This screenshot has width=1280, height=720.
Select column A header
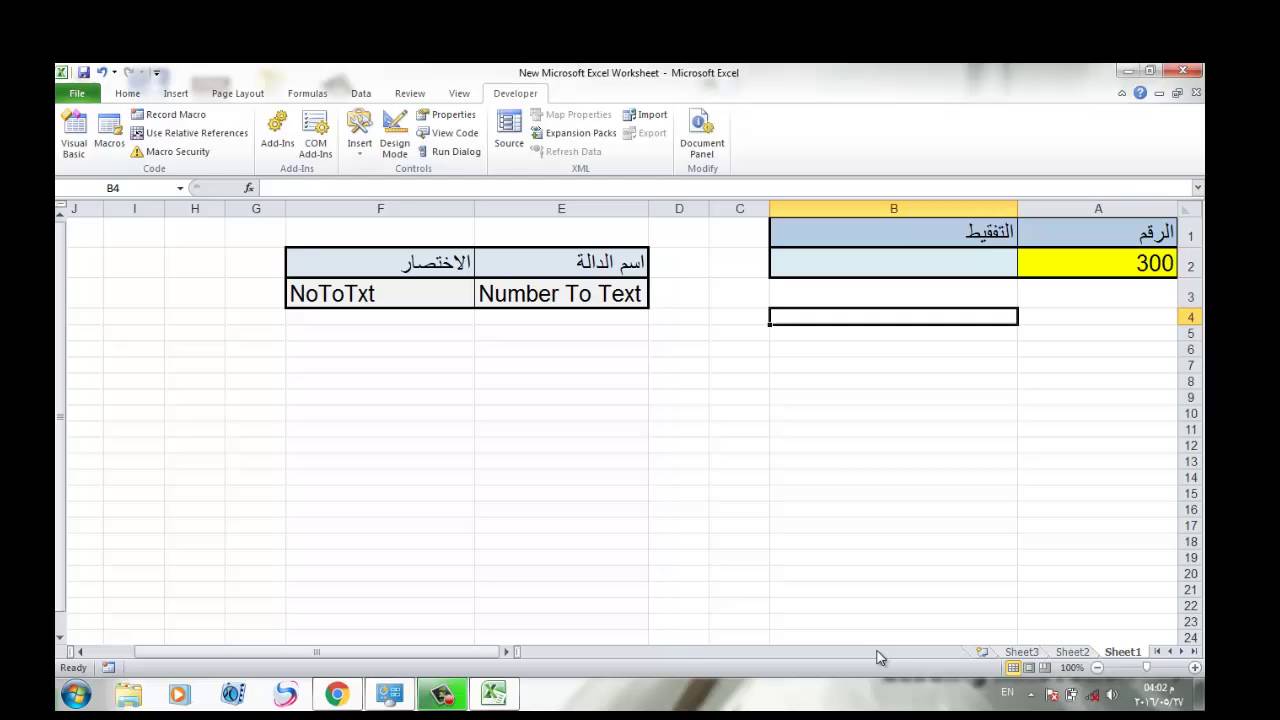(x=1098, y=208)
